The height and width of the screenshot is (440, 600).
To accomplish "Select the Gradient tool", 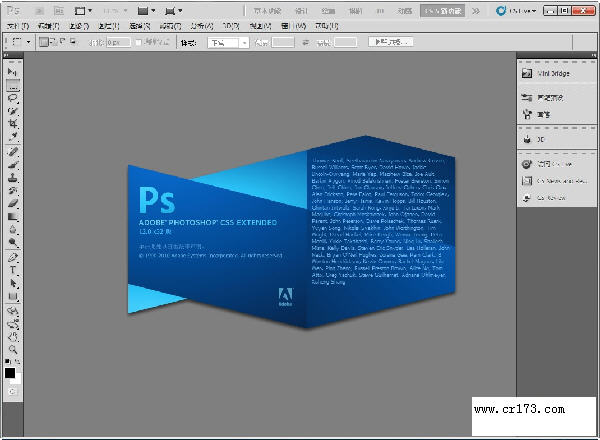I will (13, 216).
